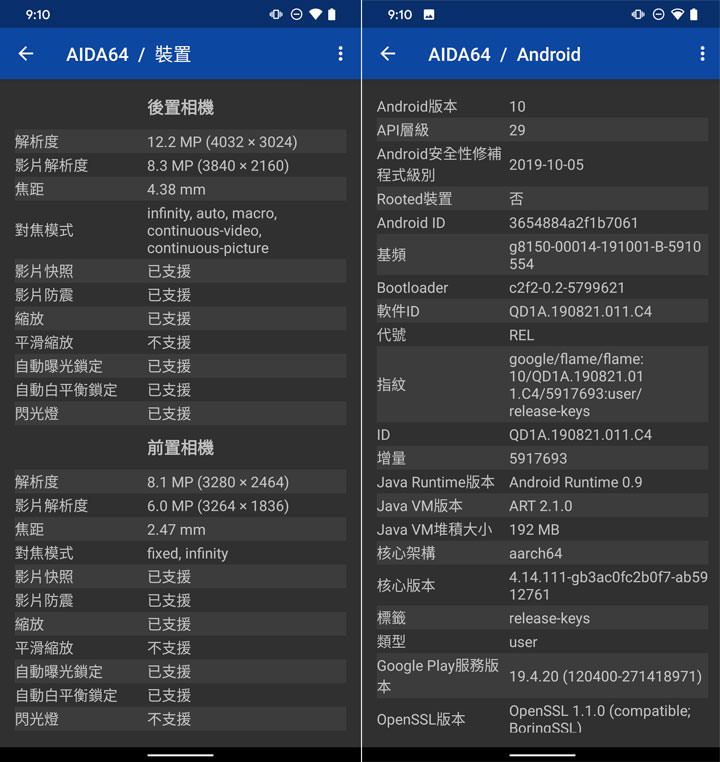Select the 後置相機 section header
The height and width of the screenshot is (762, 720).
click(x=181, y=107)
